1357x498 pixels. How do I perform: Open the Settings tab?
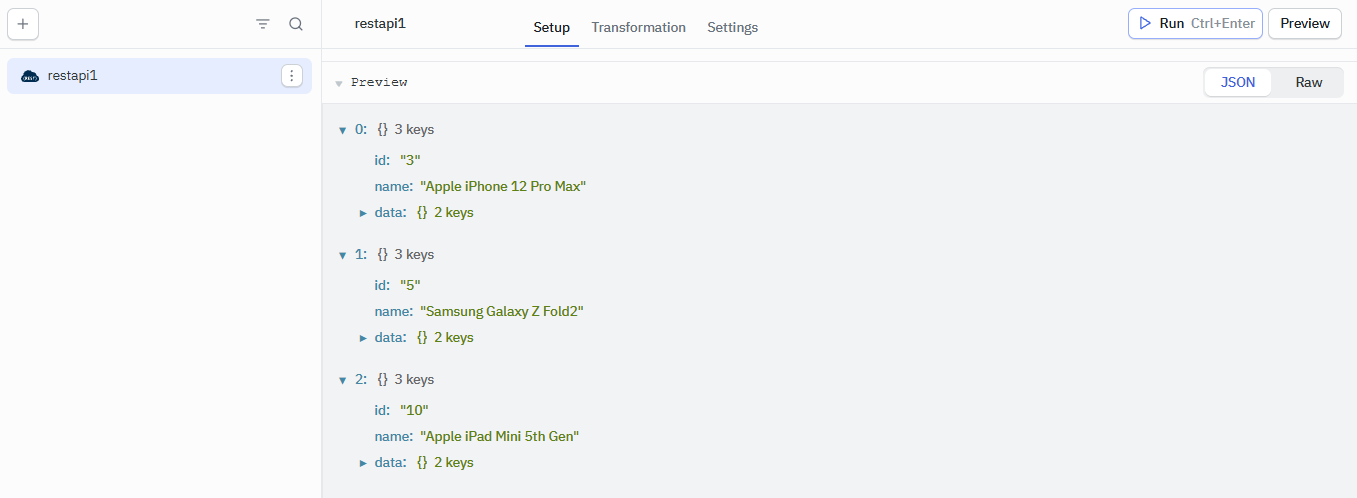click(x=732, y=27)
